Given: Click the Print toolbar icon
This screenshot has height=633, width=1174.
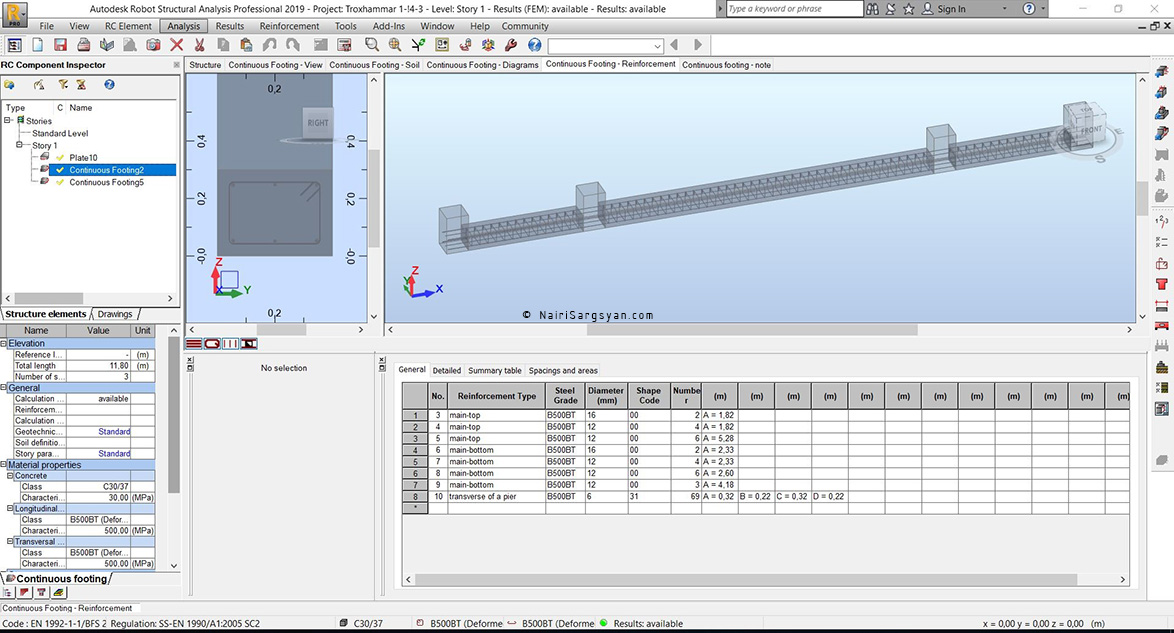Looking at the screenshot, I should (84, 45).
